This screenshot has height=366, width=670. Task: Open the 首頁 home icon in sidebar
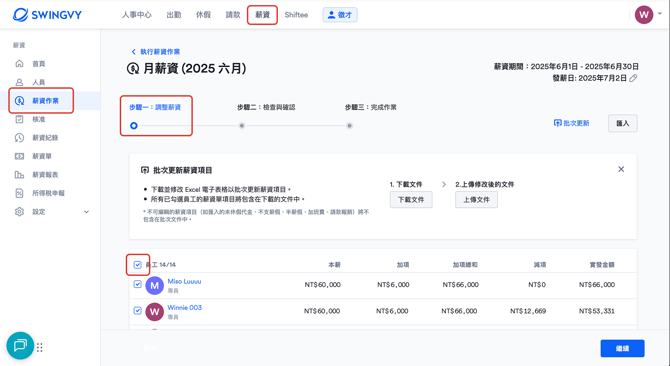19,64
